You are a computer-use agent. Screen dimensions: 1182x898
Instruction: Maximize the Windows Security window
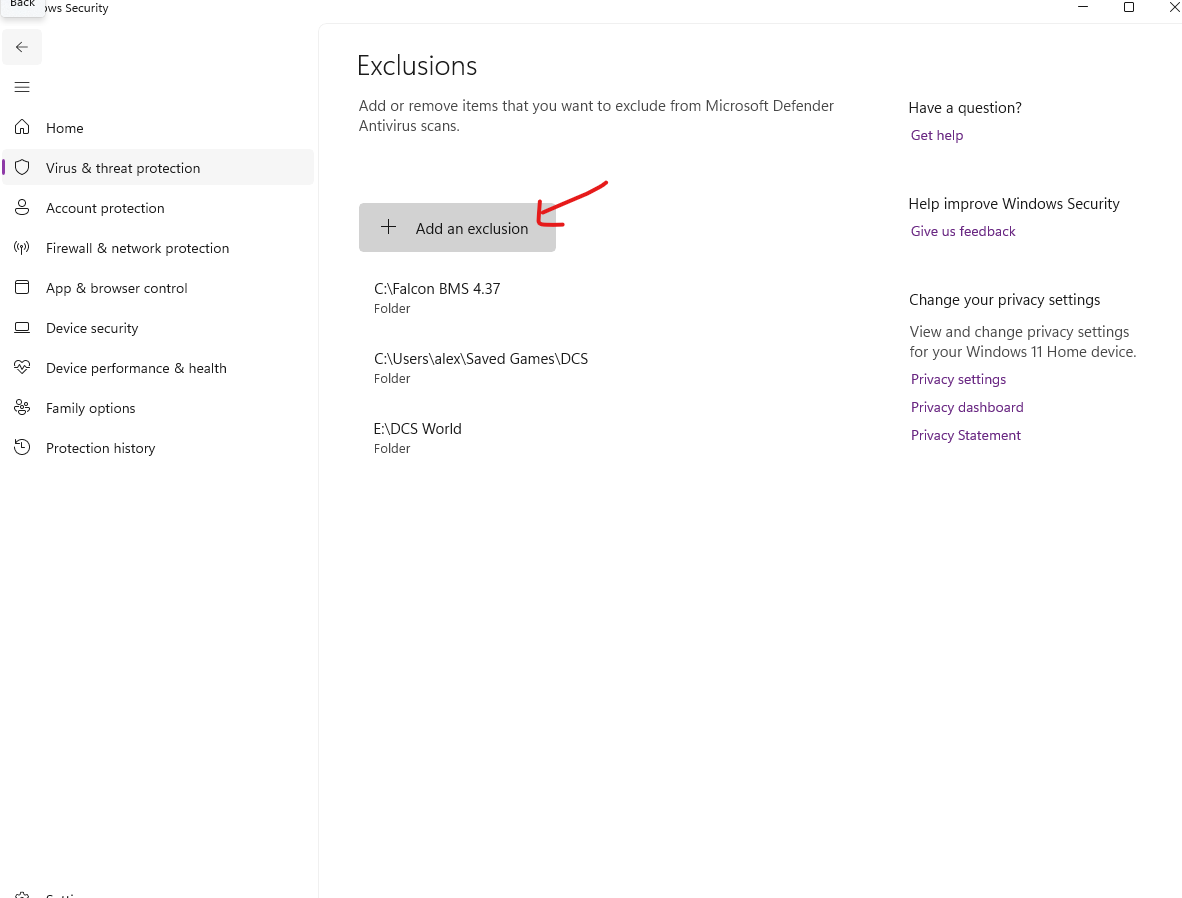[x=1128, y=7]
